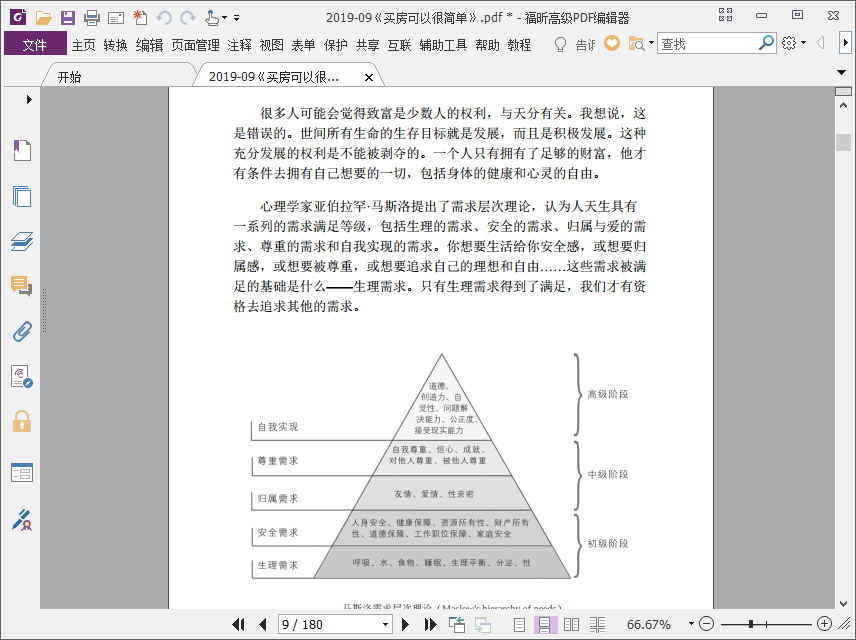
Task: Open the Comments panel
Action: click(21, 286)
